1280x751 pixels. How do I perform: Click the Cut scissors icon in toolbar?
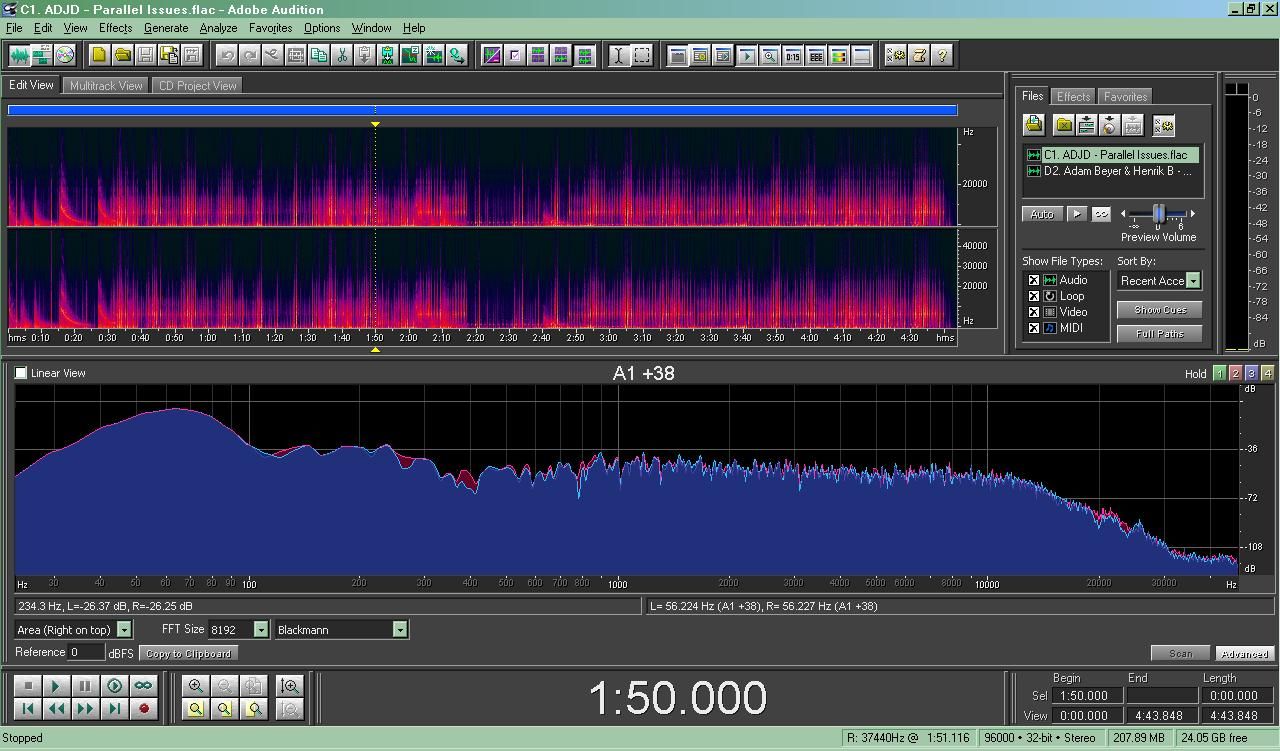(x=342, y=55)
